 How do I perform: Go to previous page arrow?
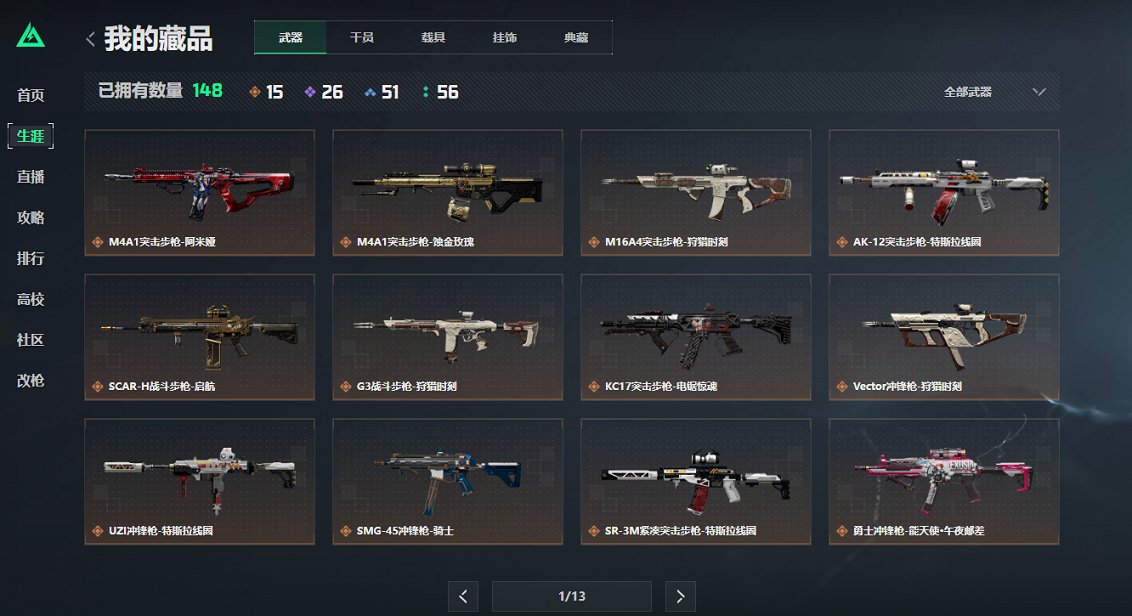pos(463,597)
